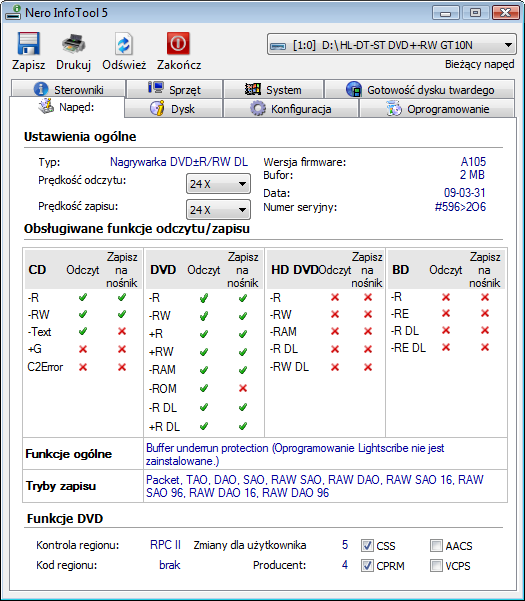Click the serial number #596>2O6
Screen dimensions: 525x601
460,207
